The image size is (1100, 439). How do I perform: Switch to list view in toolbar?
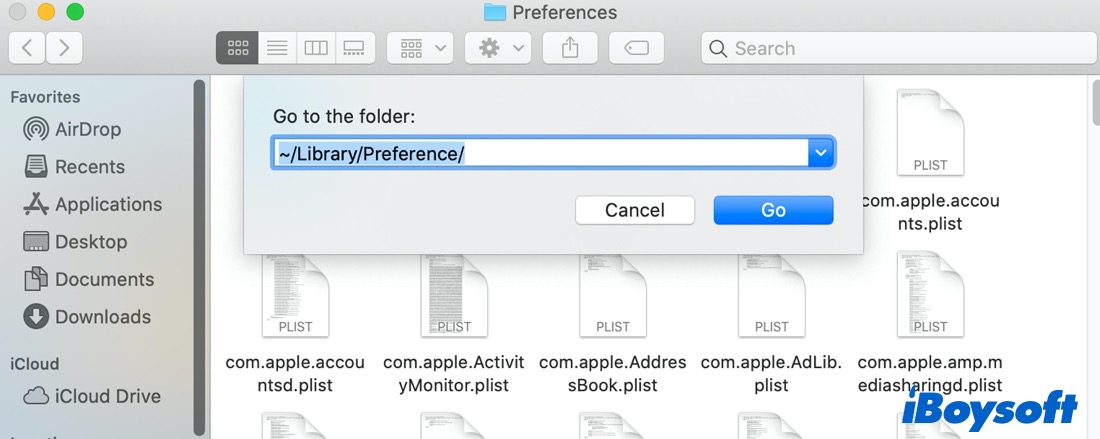(277, 48)
